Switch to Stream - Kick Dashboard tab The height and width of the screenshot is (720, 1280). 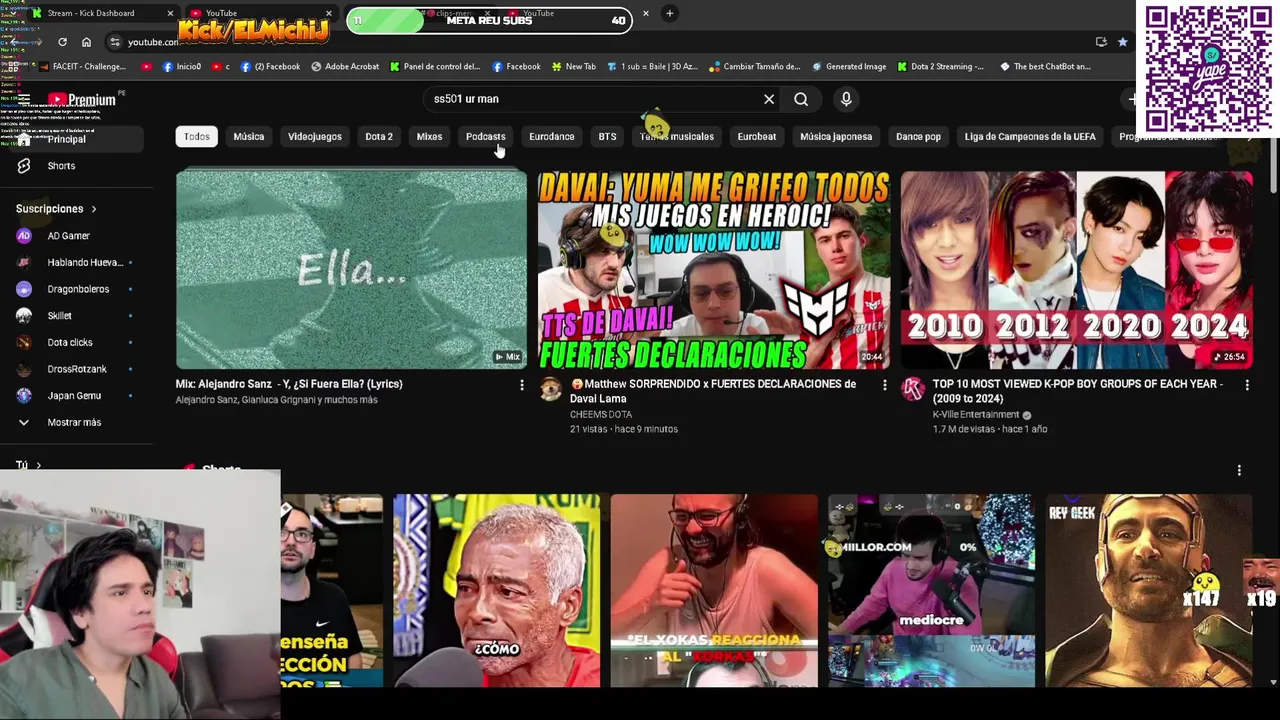point(100,13)
